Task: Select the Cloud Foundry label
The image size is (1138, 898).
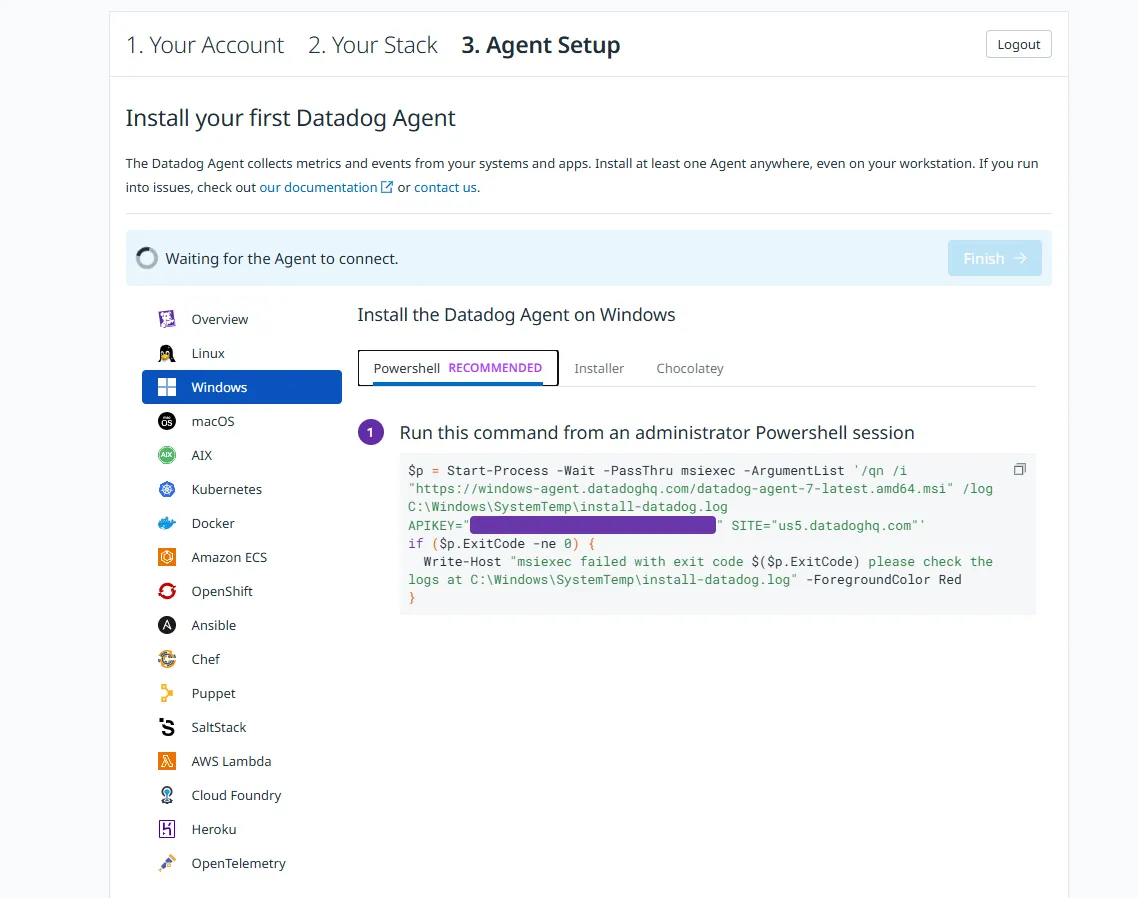Action: [236, 796]
